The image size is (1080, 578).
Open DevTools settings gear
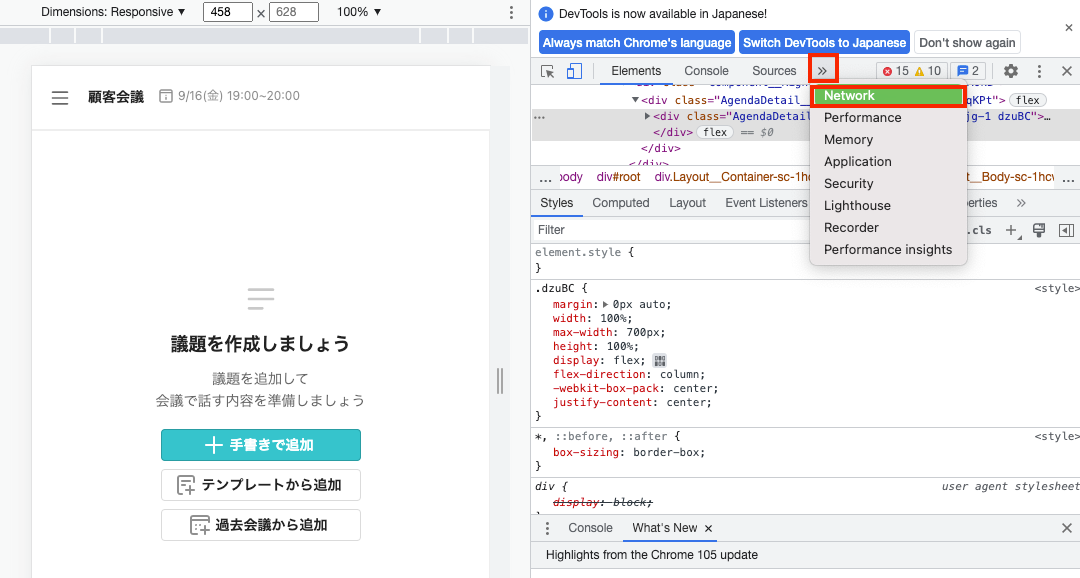1010,71
